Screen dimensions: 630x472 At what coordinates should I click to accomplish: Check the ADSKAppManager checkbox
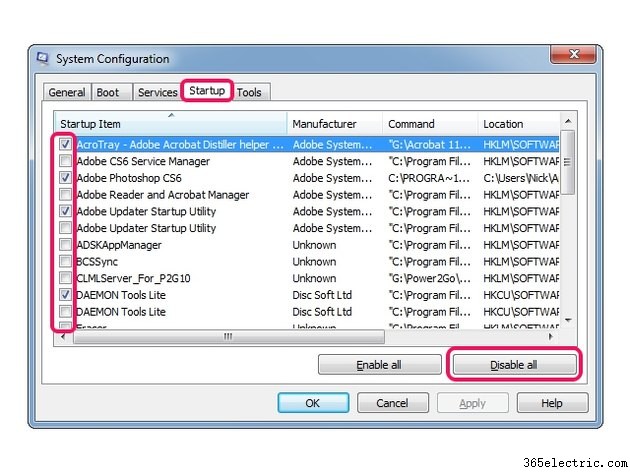65,244
